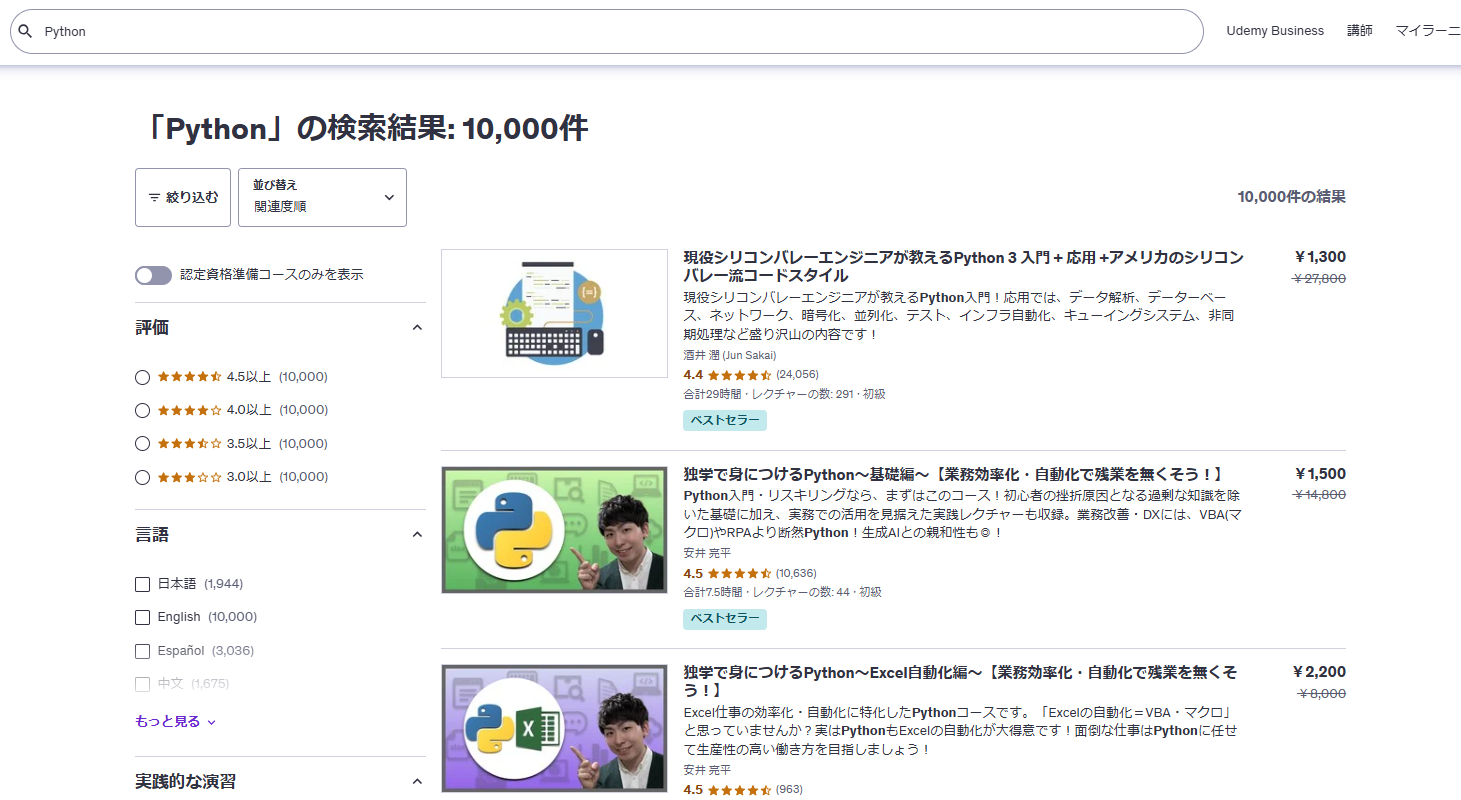Click the 酒井 潤 (Jun Sakai) instructor name
Image resolution: width=1461 pixels, height=800 pixels.
pos(729,355)
